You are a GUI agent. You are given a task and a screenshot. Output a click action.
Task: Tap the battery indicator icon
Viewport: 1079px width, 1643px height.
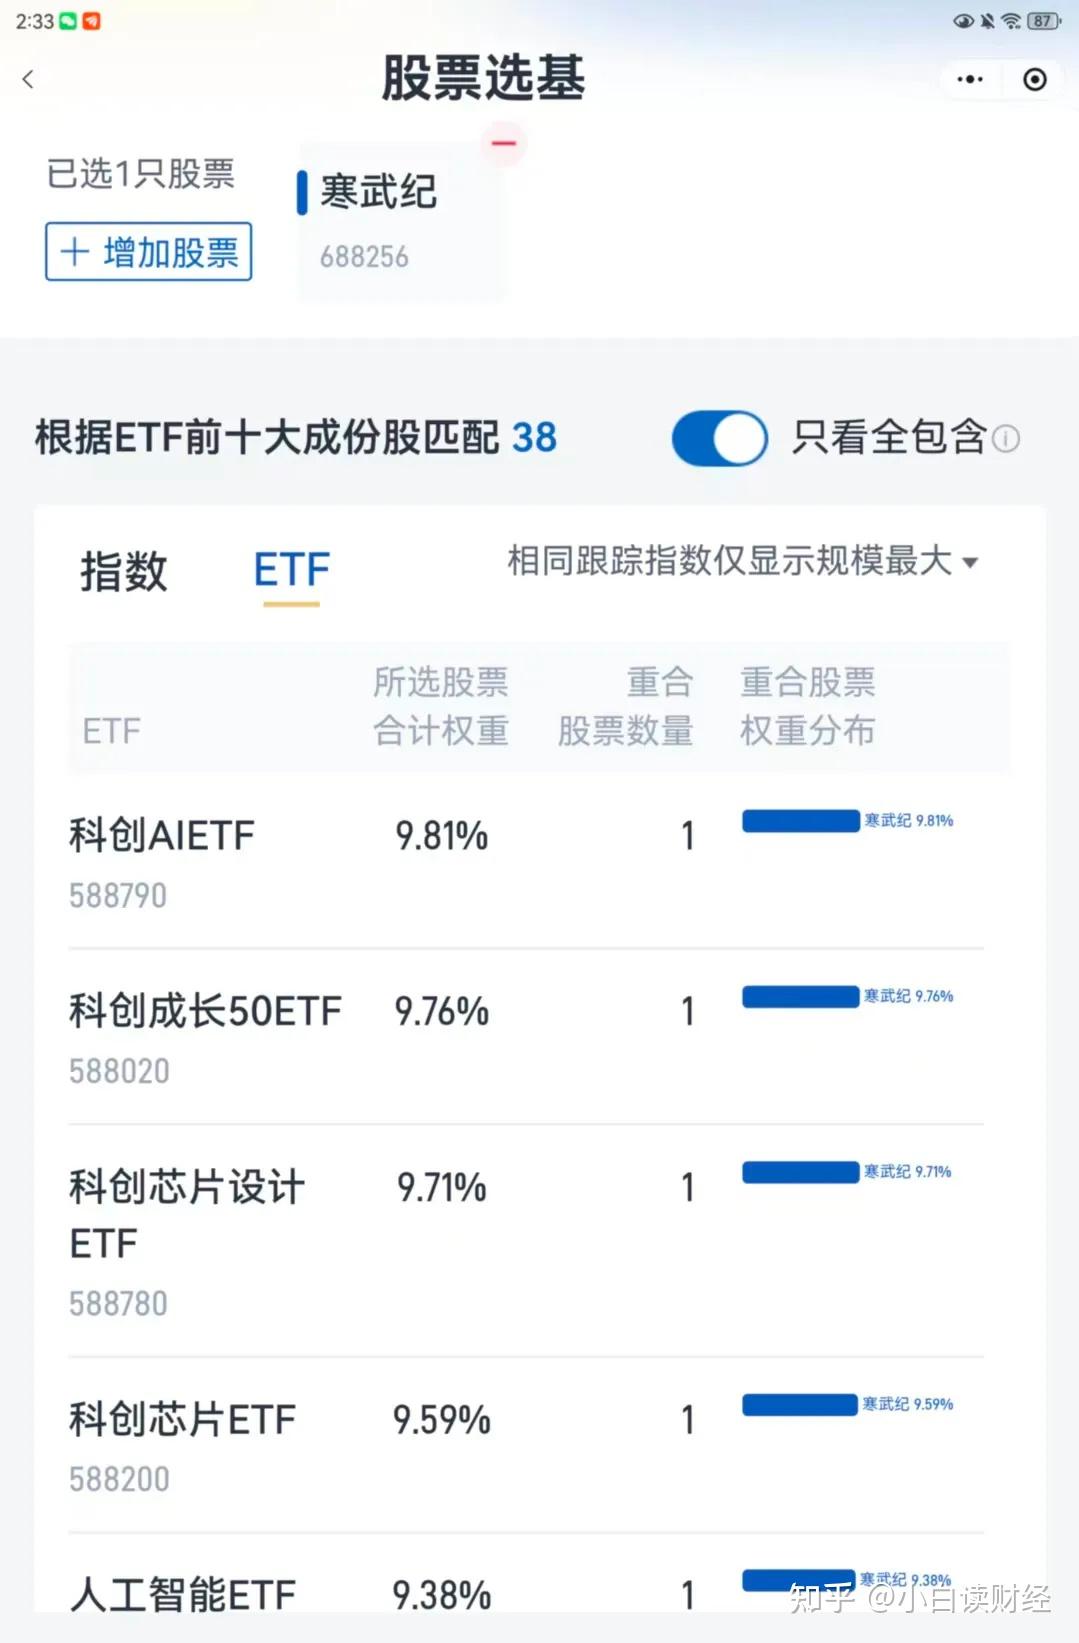click(1043, 20)
